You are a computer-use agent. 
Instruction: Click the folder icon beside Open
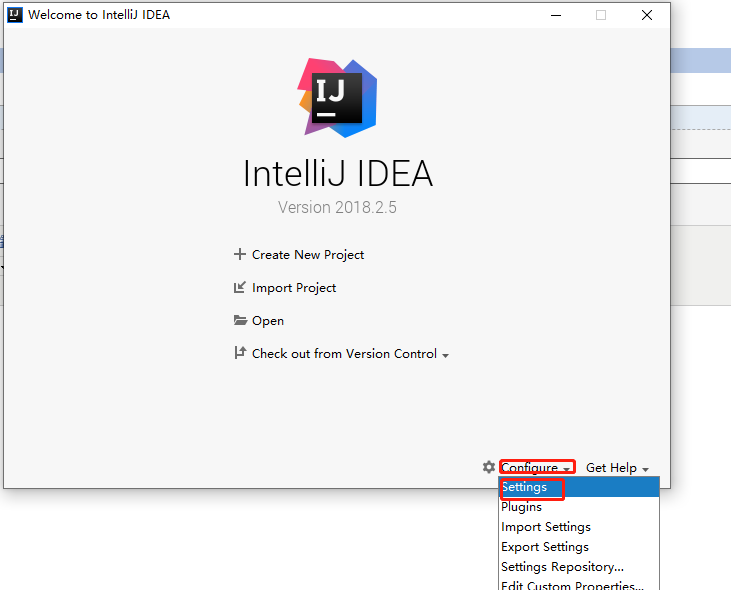240,320
